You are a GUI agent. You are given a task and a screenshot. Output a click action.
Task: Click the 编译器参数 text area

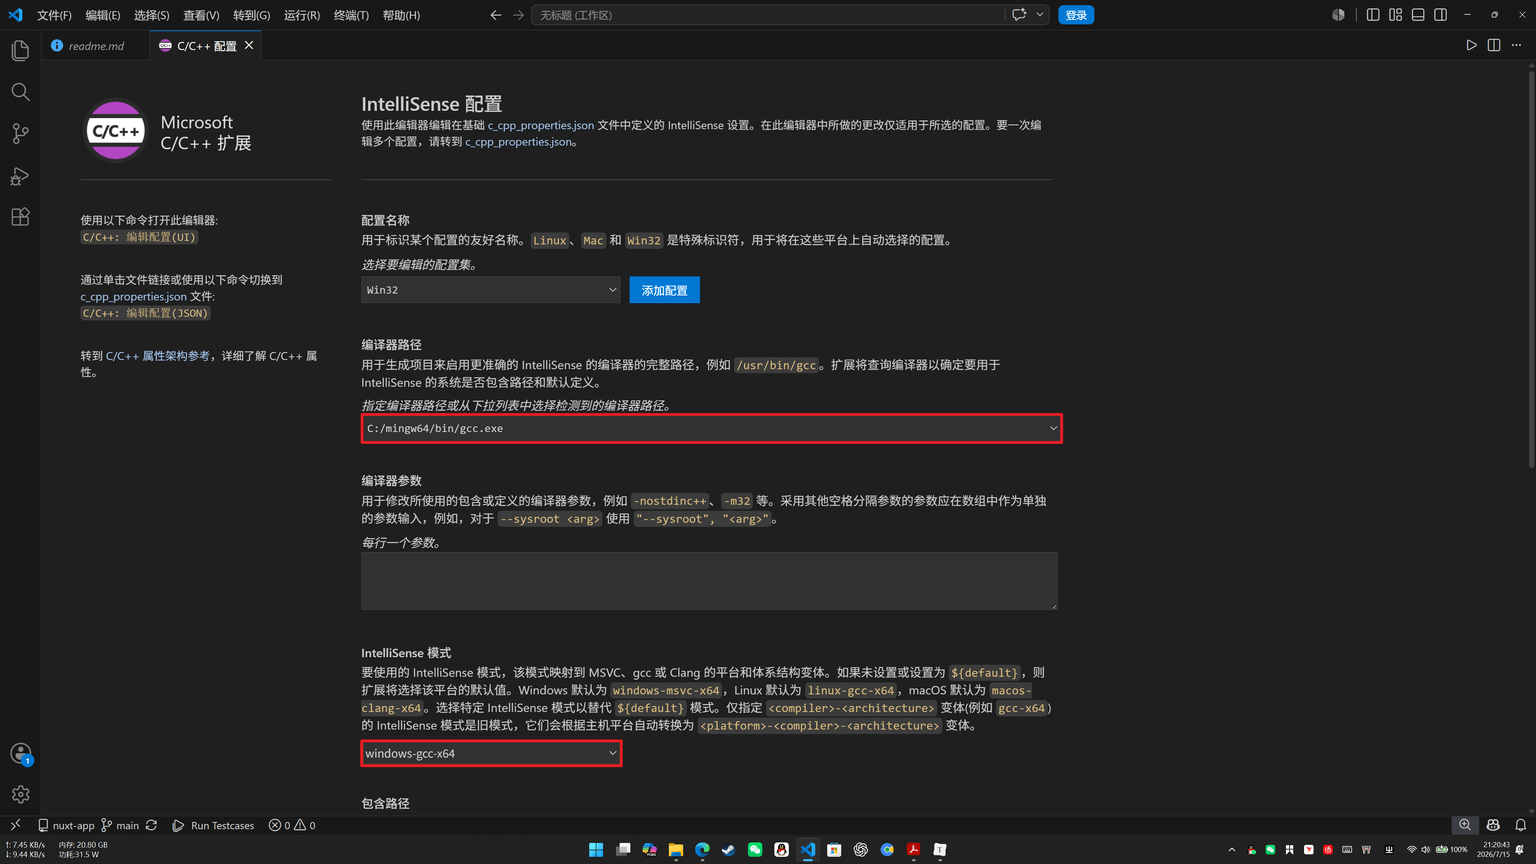point(709,581)
